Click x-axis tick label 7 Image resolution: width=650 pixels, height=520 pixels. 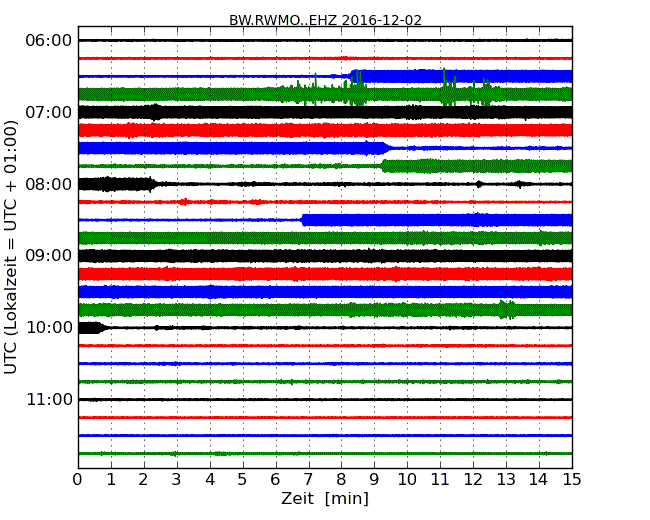[308, 480]
